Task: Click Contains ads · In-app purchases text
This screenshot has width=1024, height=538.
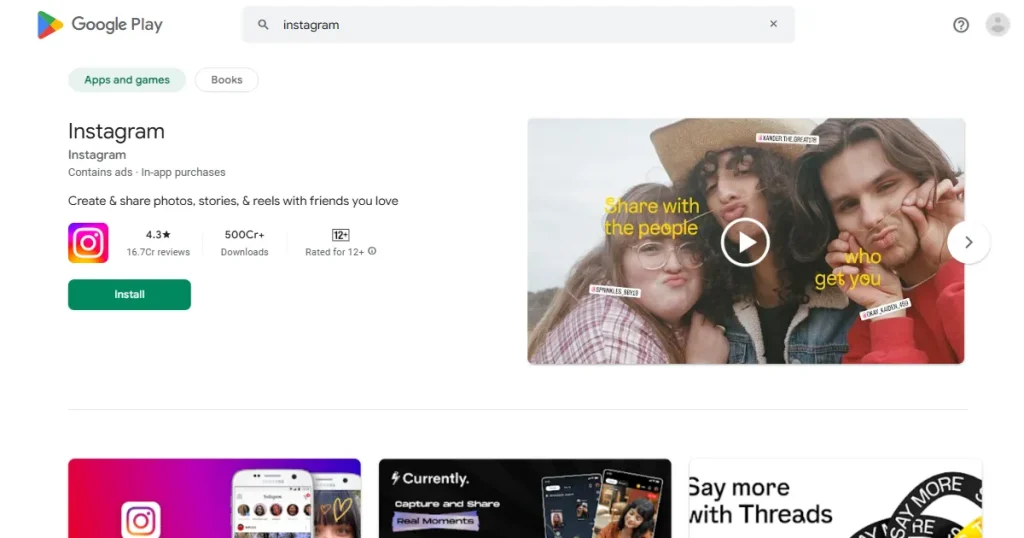Action: point(146,172)
